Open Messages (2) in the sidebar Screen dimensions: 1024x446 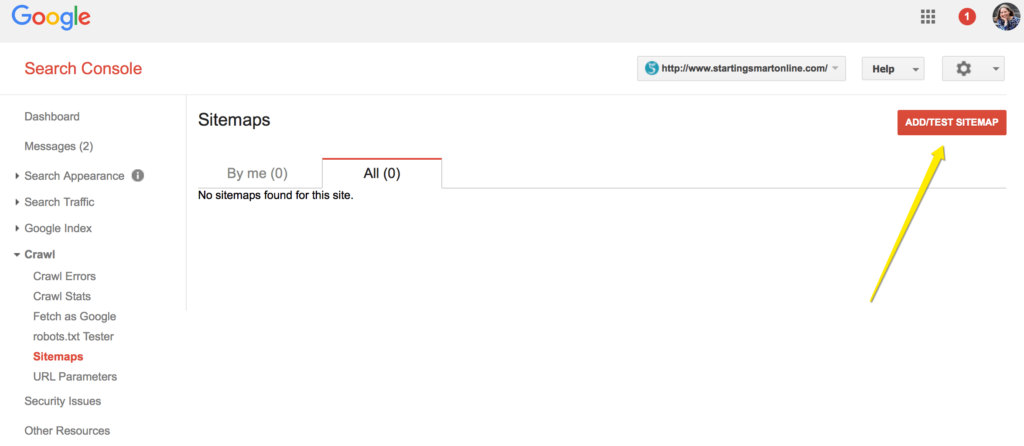(x=59, y=146)
